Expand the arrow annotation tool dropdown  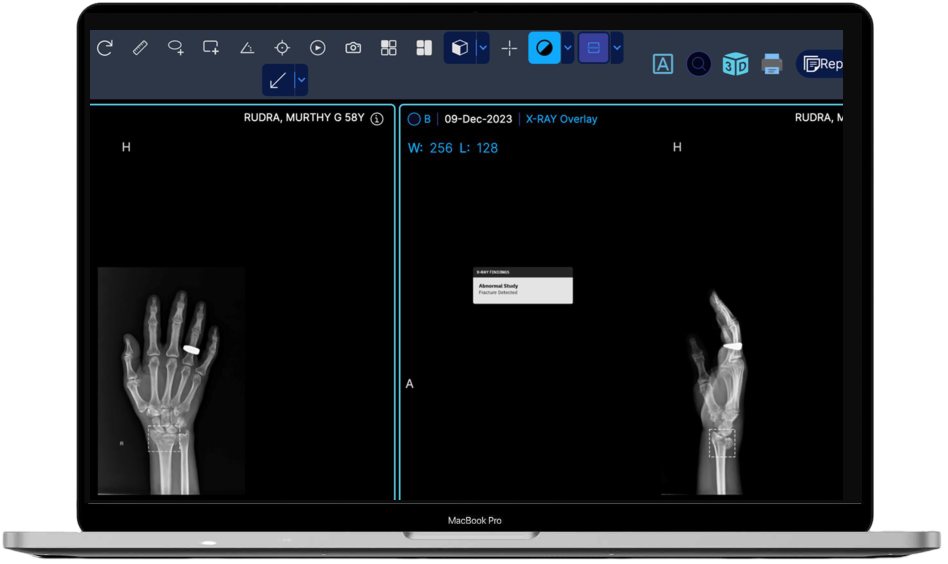coord(301,80)
